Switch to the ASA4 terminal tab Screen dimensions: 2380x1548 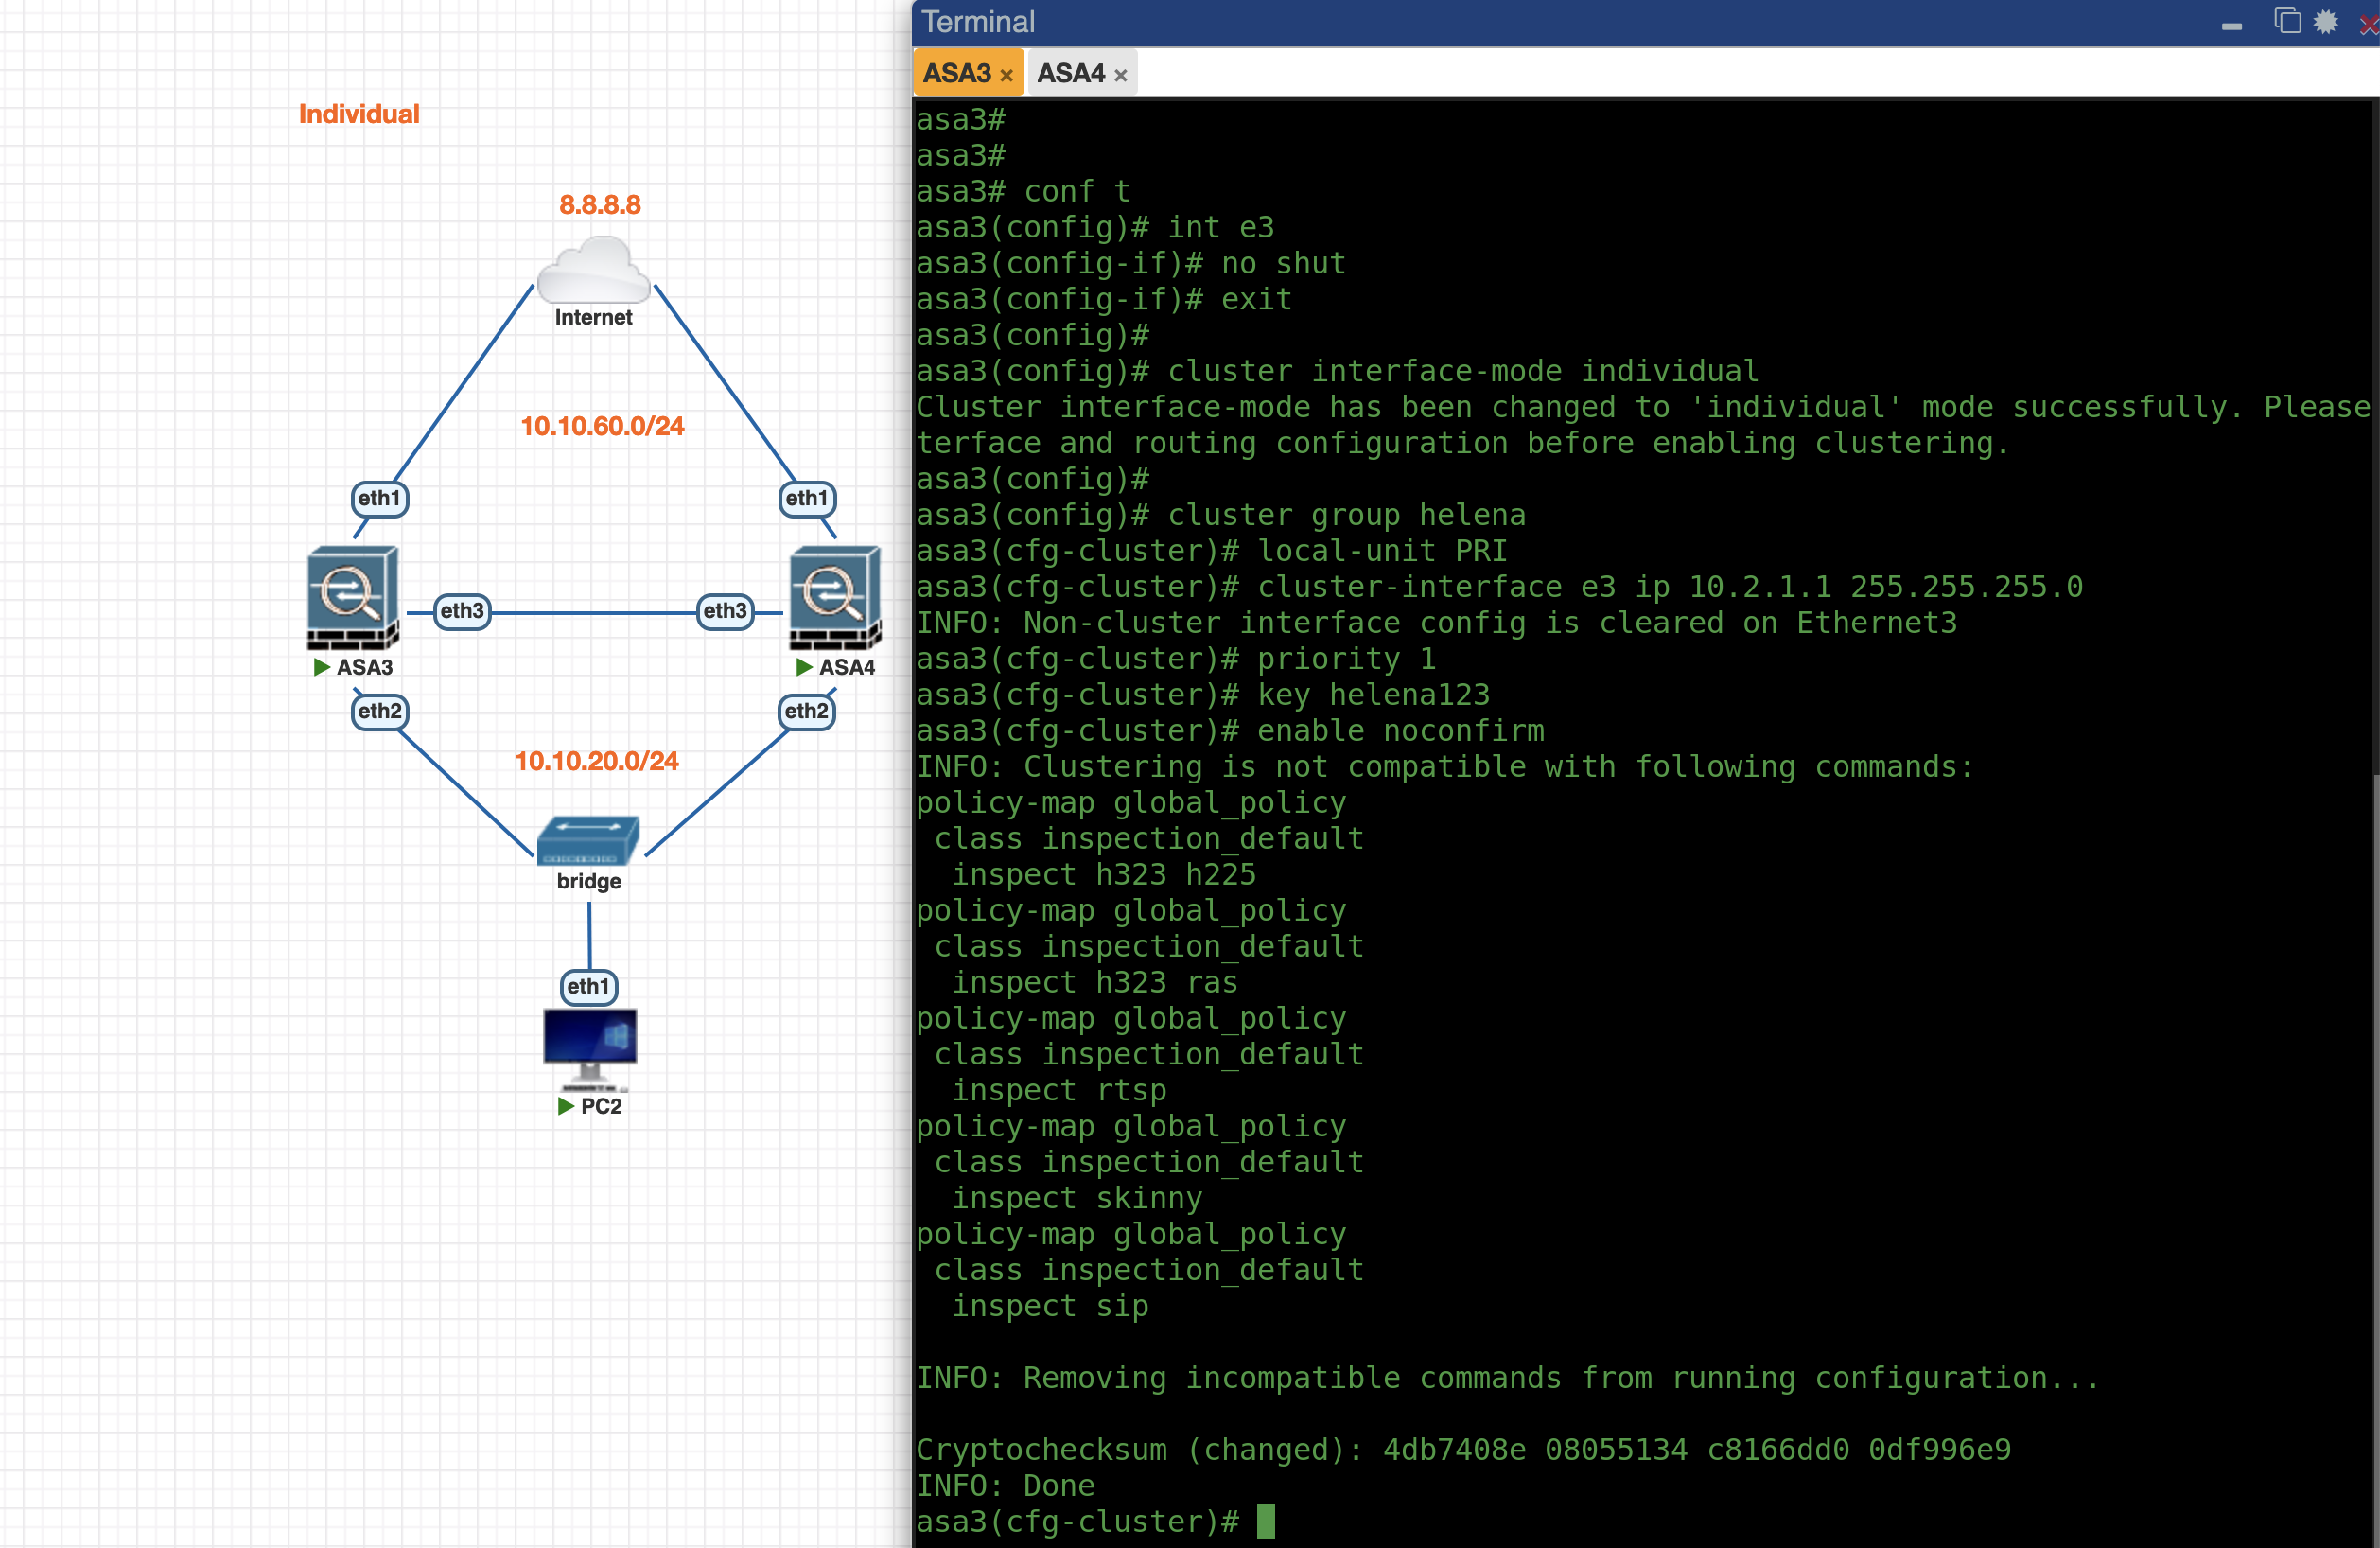point(1070,73)
